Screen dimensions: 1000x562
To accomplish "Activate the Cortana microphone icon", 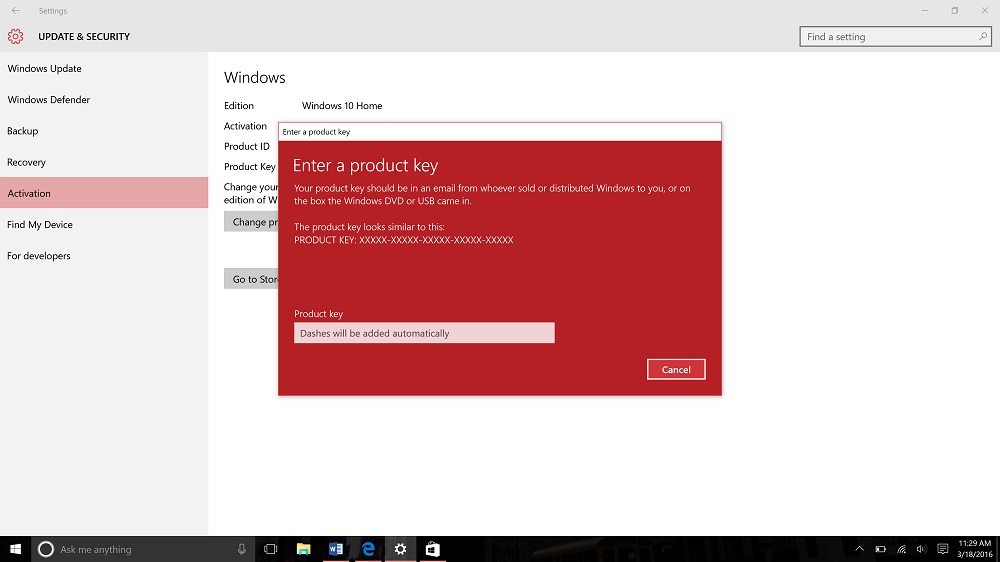I will [242, 549].
